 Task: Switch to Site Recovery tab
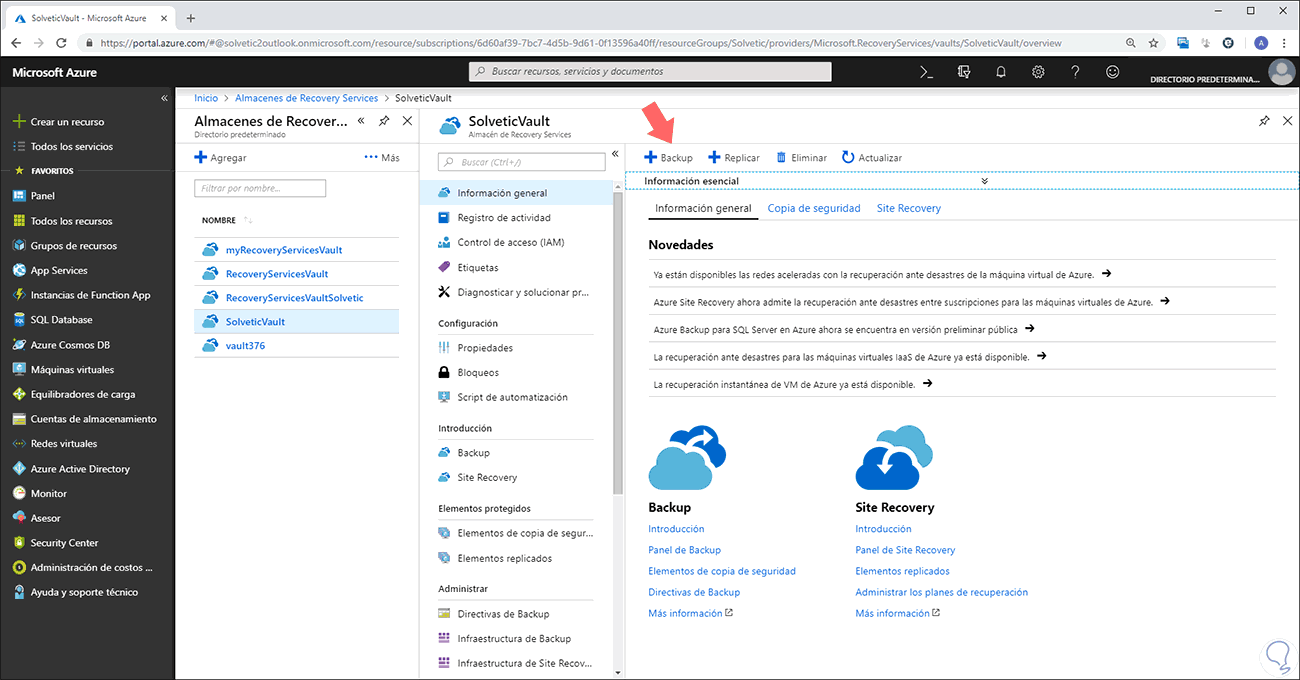click(909, 208)
